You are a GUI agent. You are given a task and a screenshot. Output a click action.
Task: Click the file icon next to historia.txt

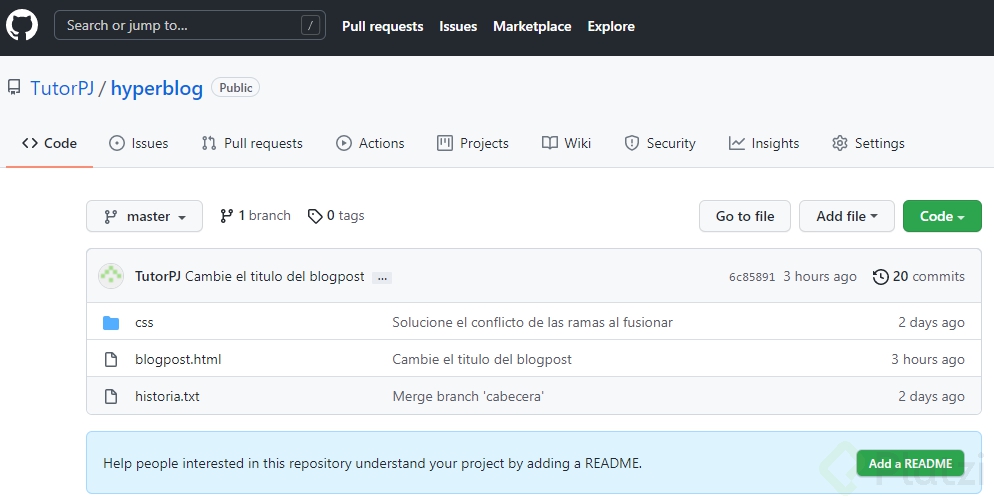[111, 396]
